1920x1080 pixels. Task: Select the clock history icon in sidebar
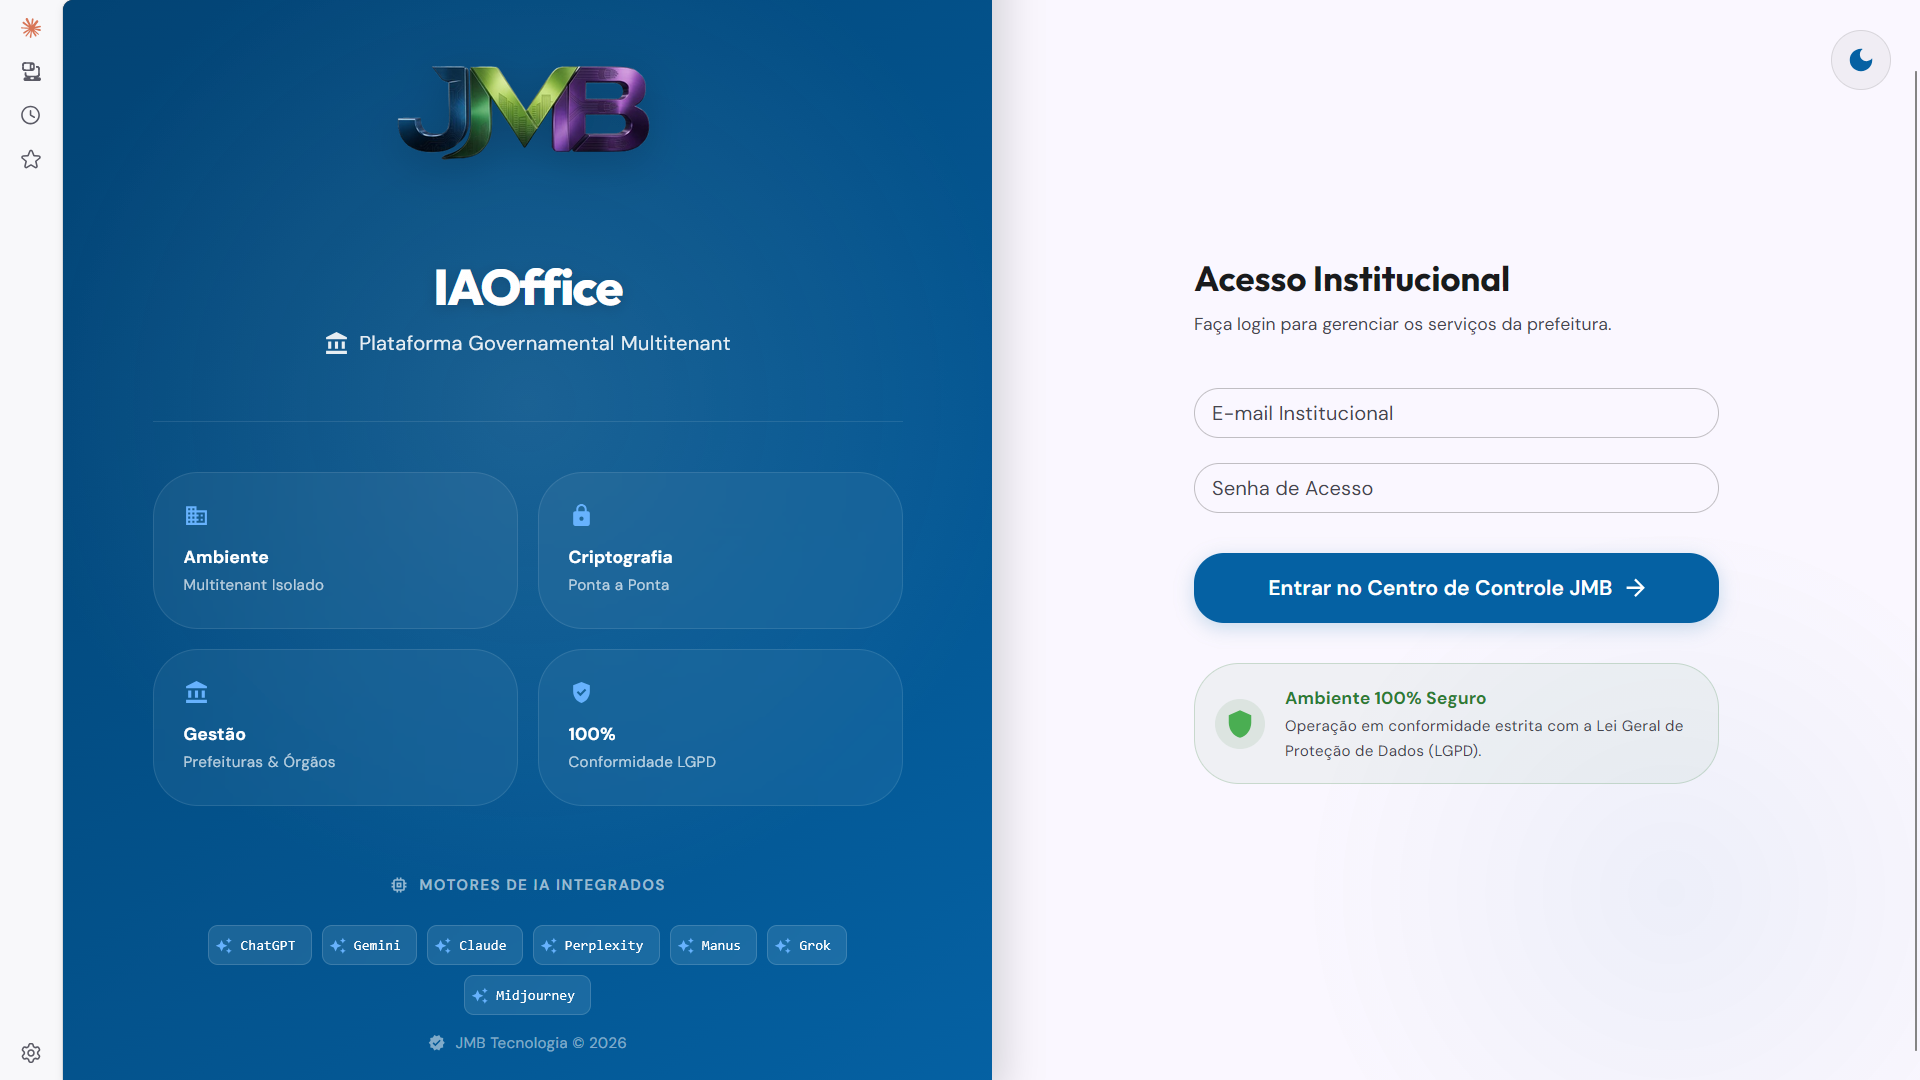pos(30,115)
